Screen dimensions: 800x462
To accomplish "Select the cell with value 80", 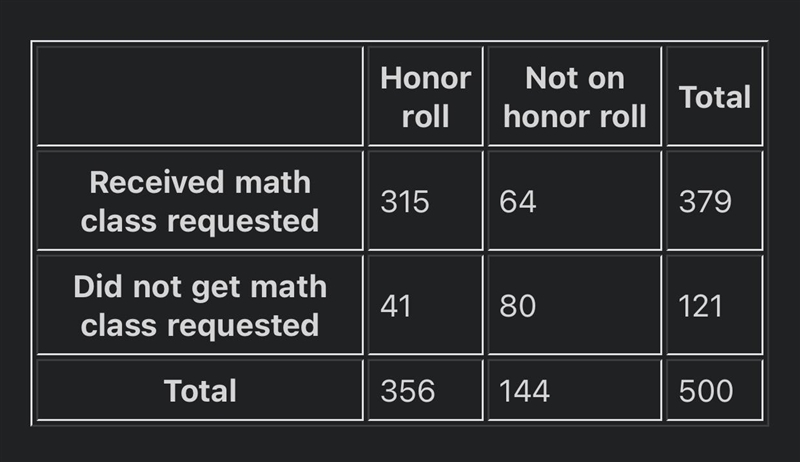I will [574, 305].
